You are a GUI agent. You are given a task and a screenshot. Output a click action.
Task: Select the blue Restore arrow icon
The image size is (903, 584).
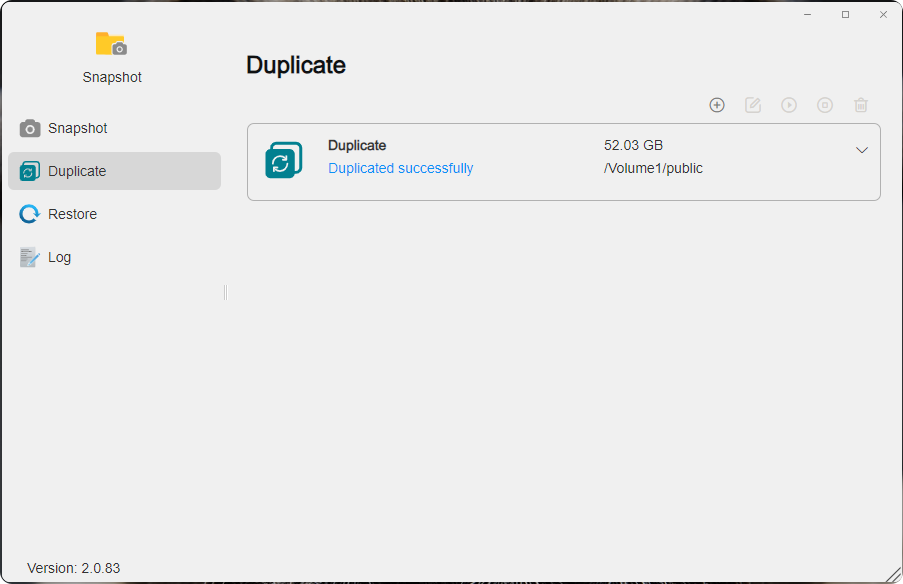(27, 213)
